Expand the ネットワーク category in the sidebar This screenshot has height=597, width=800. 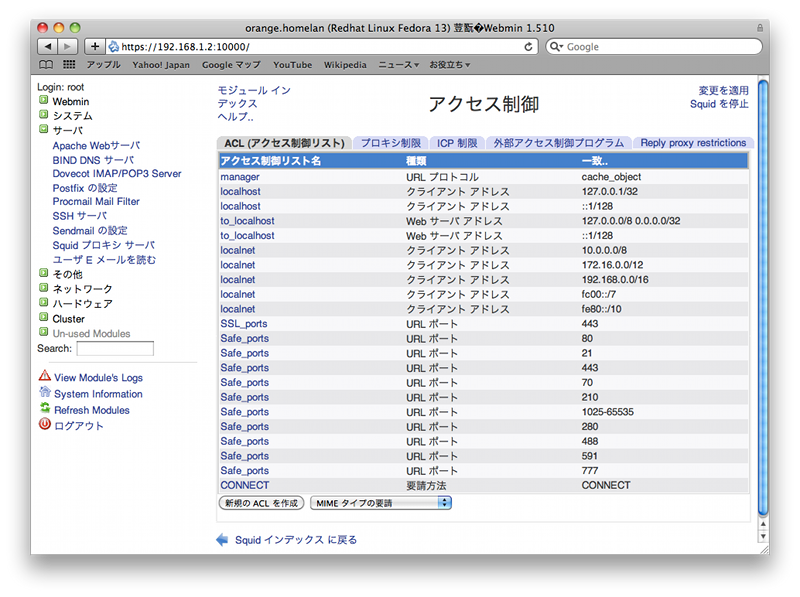pyautogui.click(x=44, y=288)
